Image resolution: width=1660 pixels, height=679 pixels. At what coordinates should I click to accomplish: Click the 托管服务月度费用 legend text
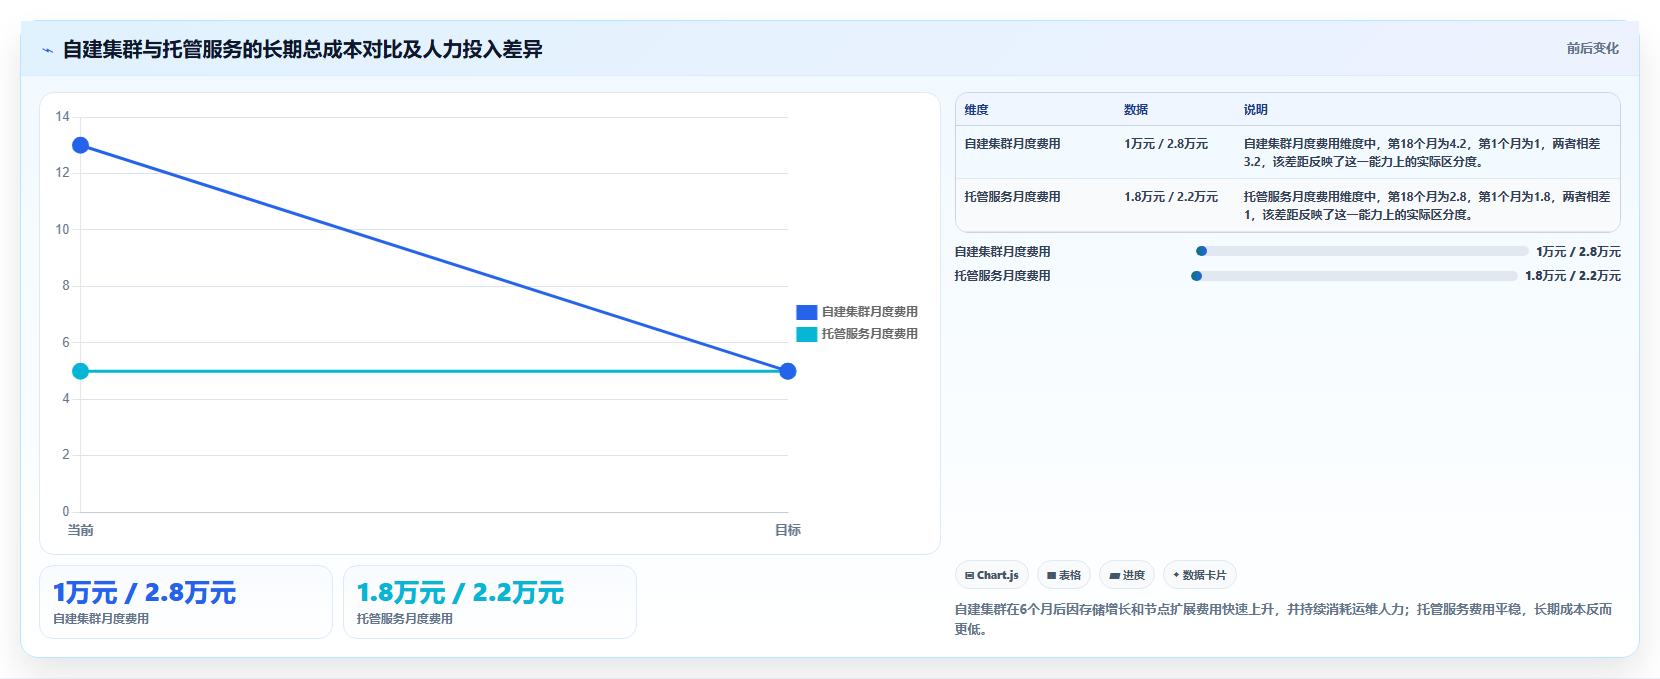pos(870,334)
